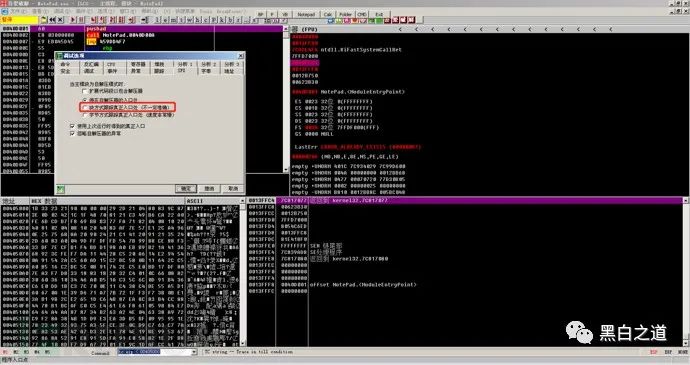Click the disassembly pane scroll-down arrow

point(286,170)
